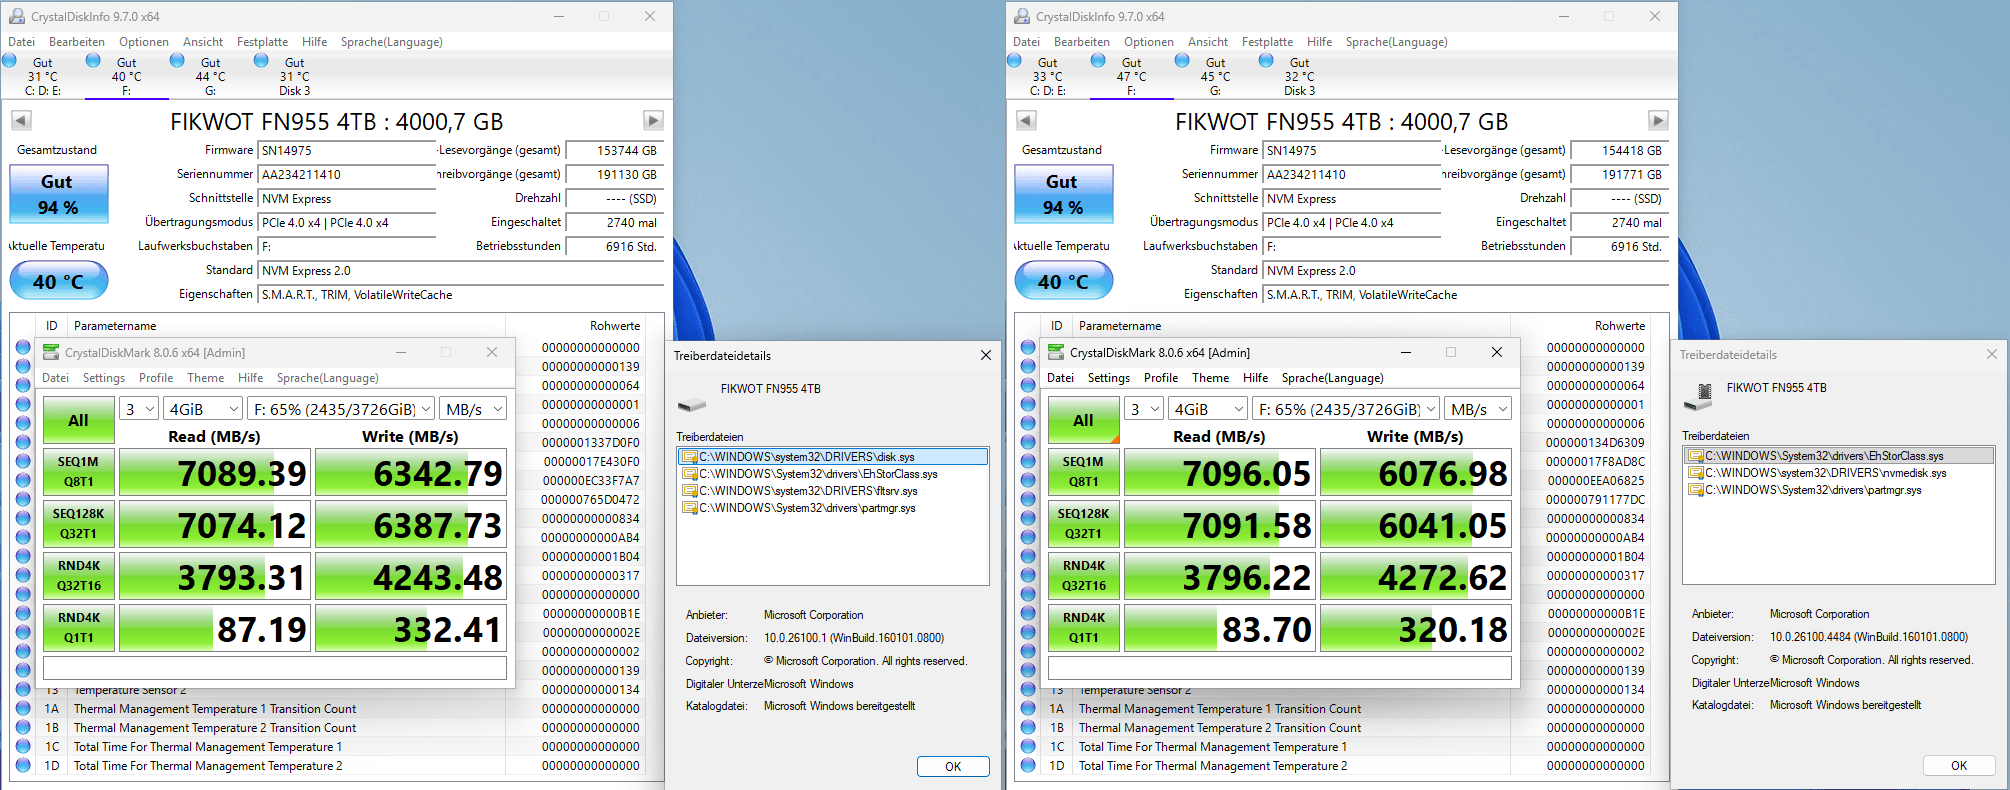Open Ansicht menu in right CrystalDiskInfo window

(1208, 42)
